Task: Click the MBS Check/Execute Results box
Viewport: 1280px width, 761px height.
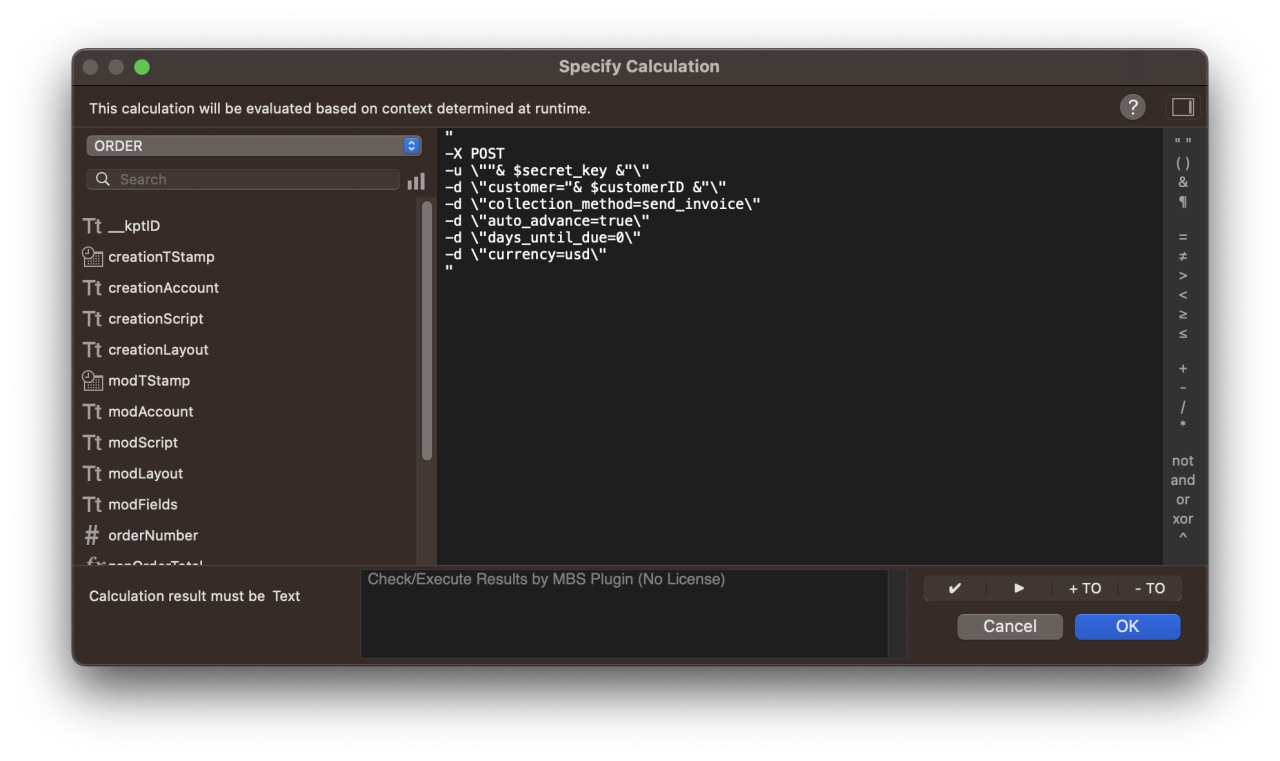Action: tap(625, 614)
